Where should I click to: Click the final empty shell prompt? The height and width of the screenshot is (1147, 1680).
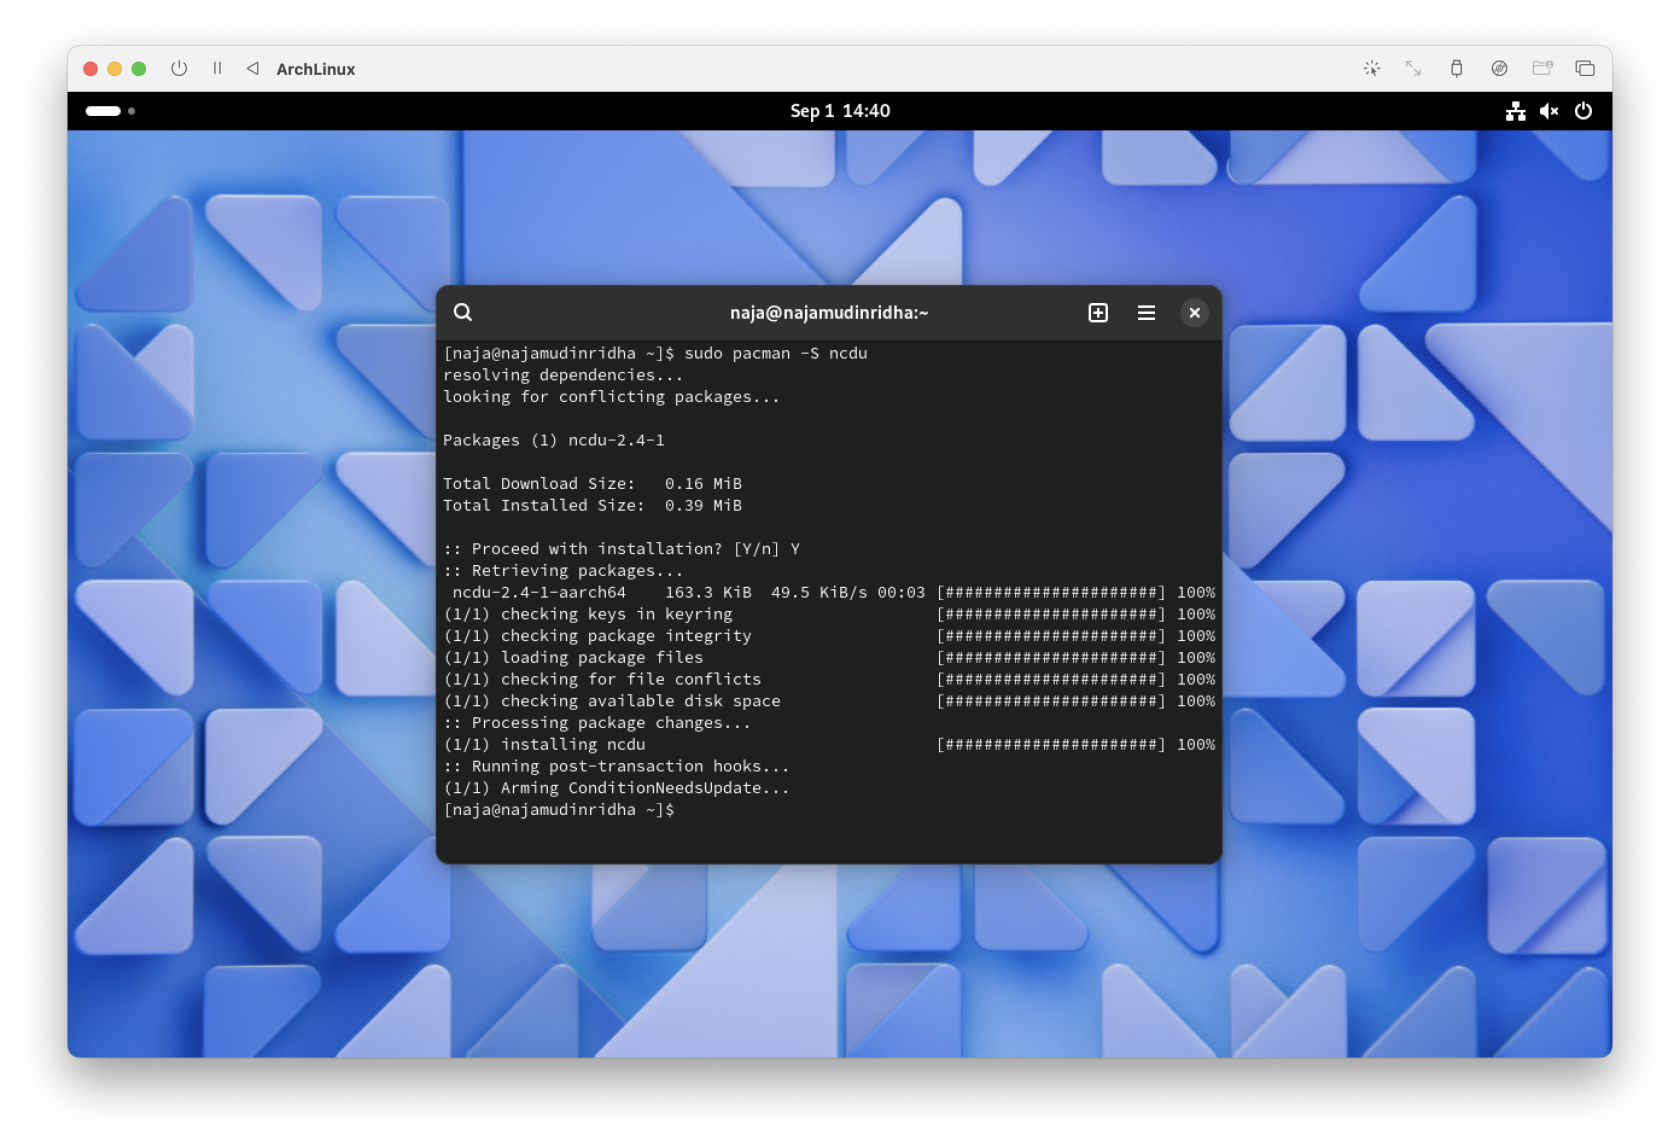[x=559, y=810]
